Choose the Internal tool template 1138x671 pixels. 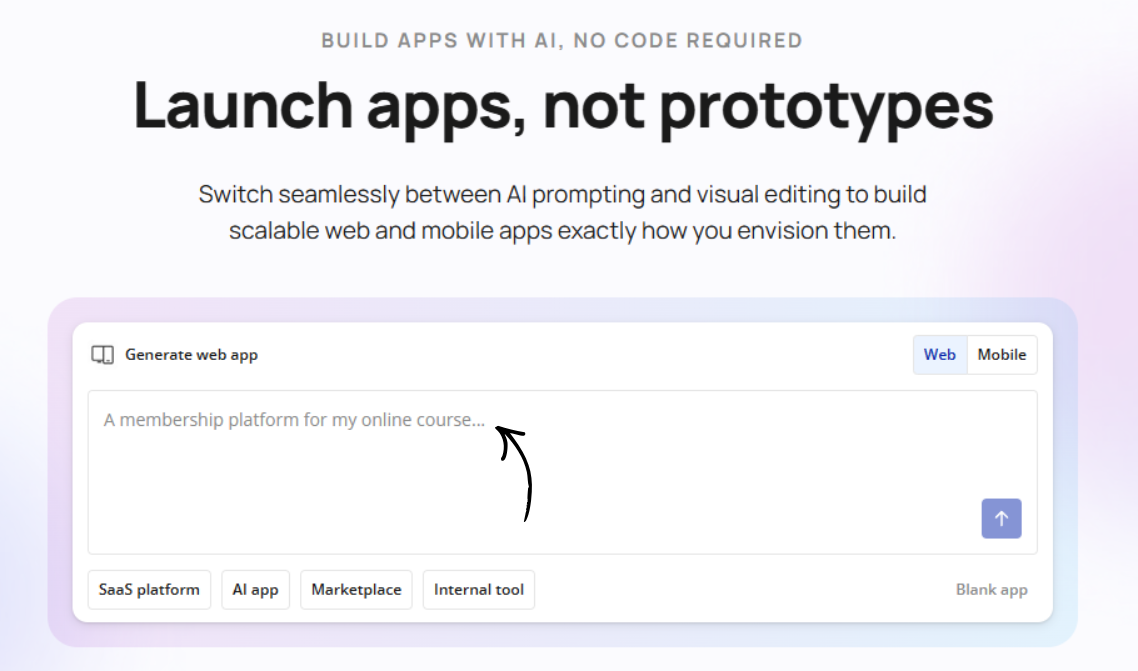click(478, 589)
